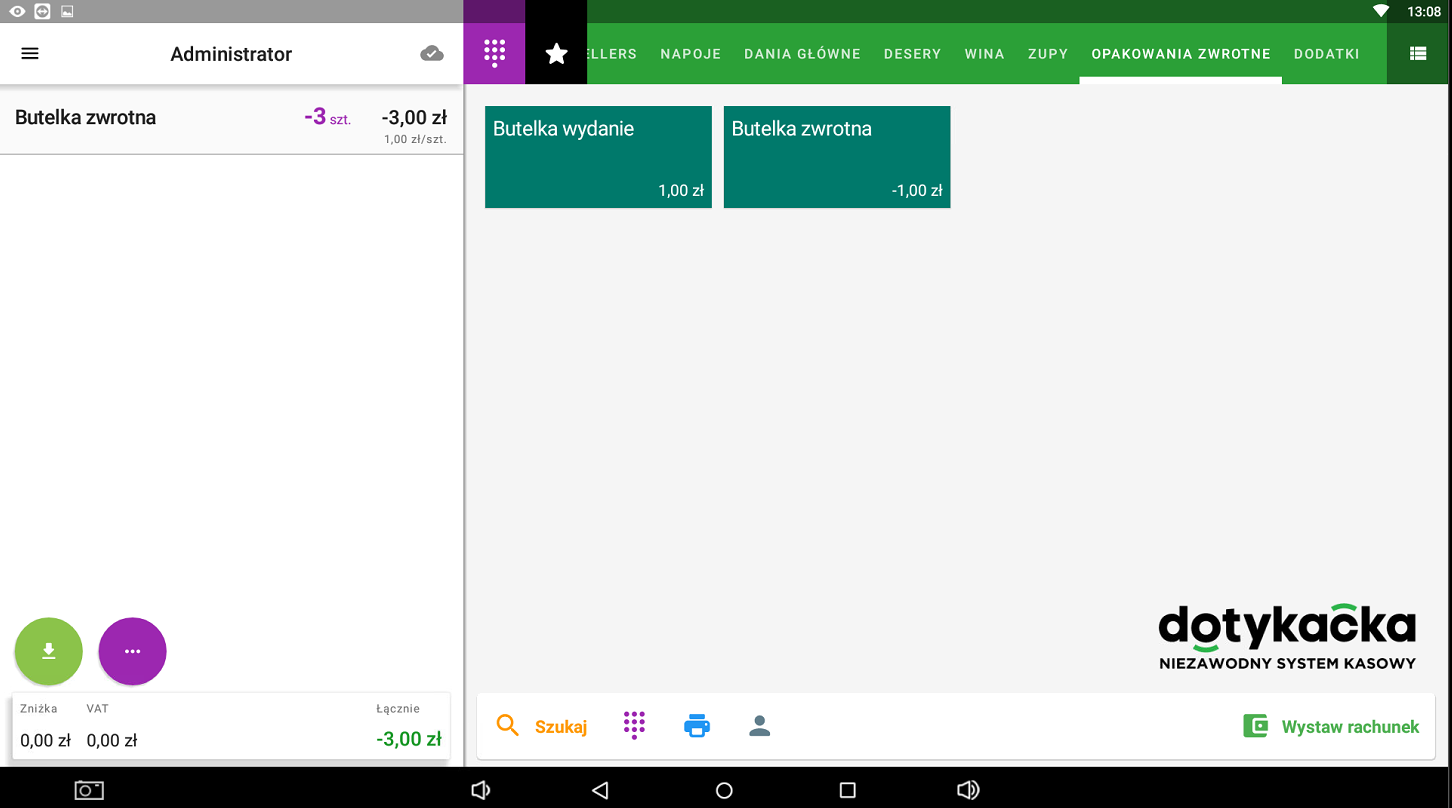The width and height of the screenshot is (1452, 808).
Task: Add Butelka zwrotna product tile
Action: click(x=836, y=157)
